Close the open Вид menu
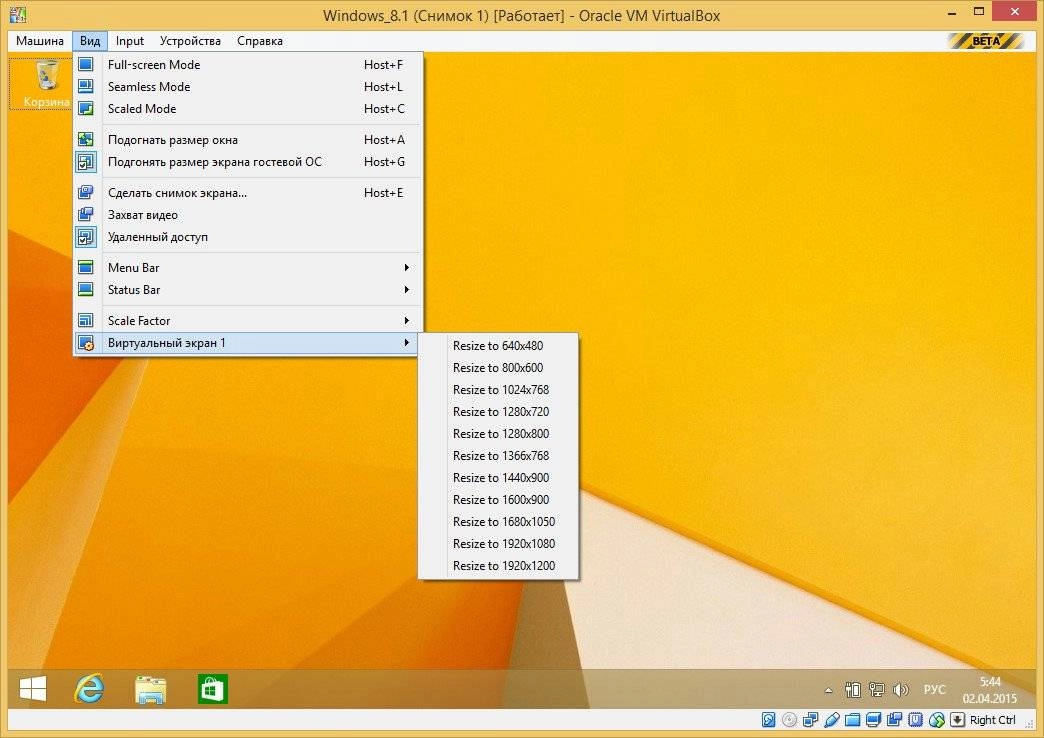1044x738 pixels. click(90, 41)
